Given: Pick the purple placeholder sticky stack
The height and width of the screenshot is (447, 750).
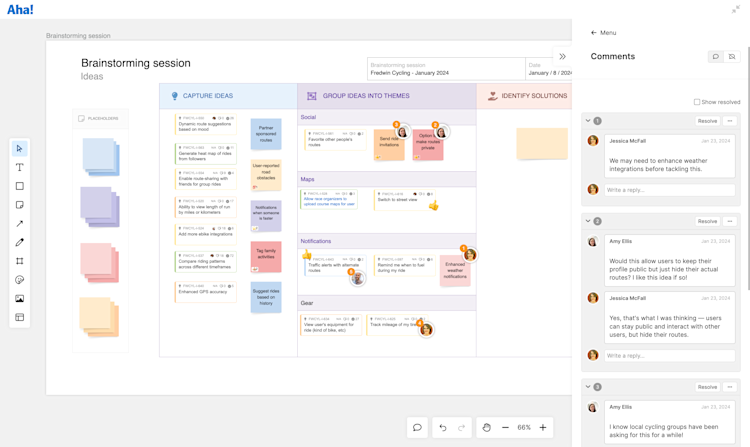Looking at the screenshot, I should (100, 207).
